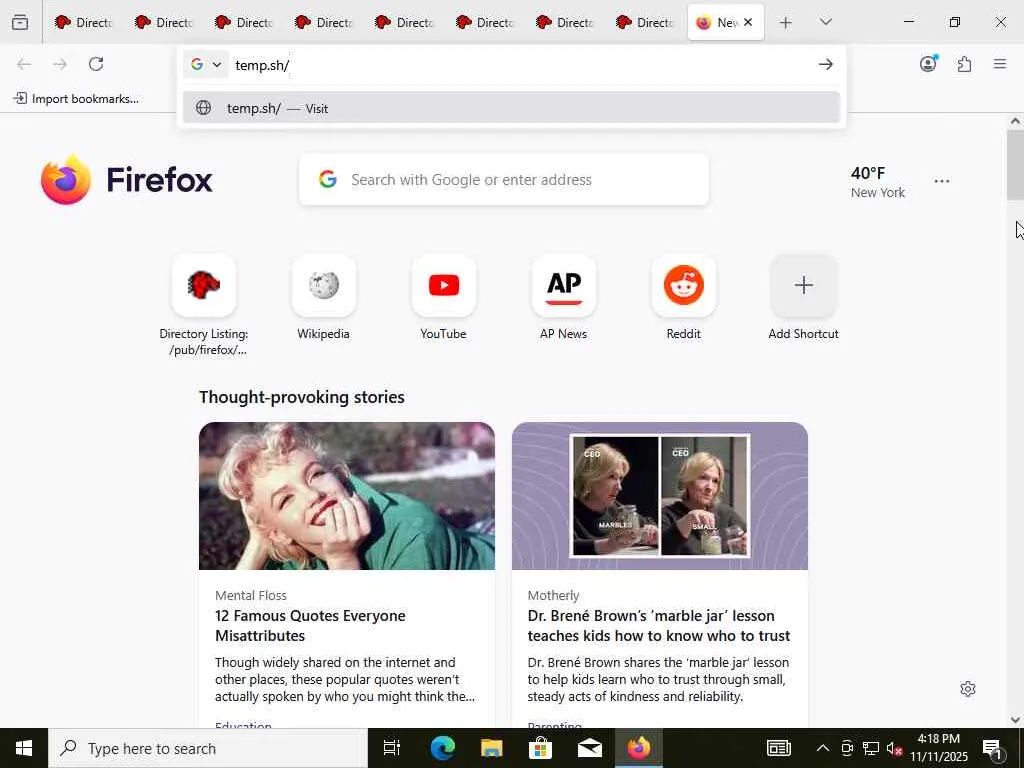Click the Windows Type here to search box

point(208,748)
